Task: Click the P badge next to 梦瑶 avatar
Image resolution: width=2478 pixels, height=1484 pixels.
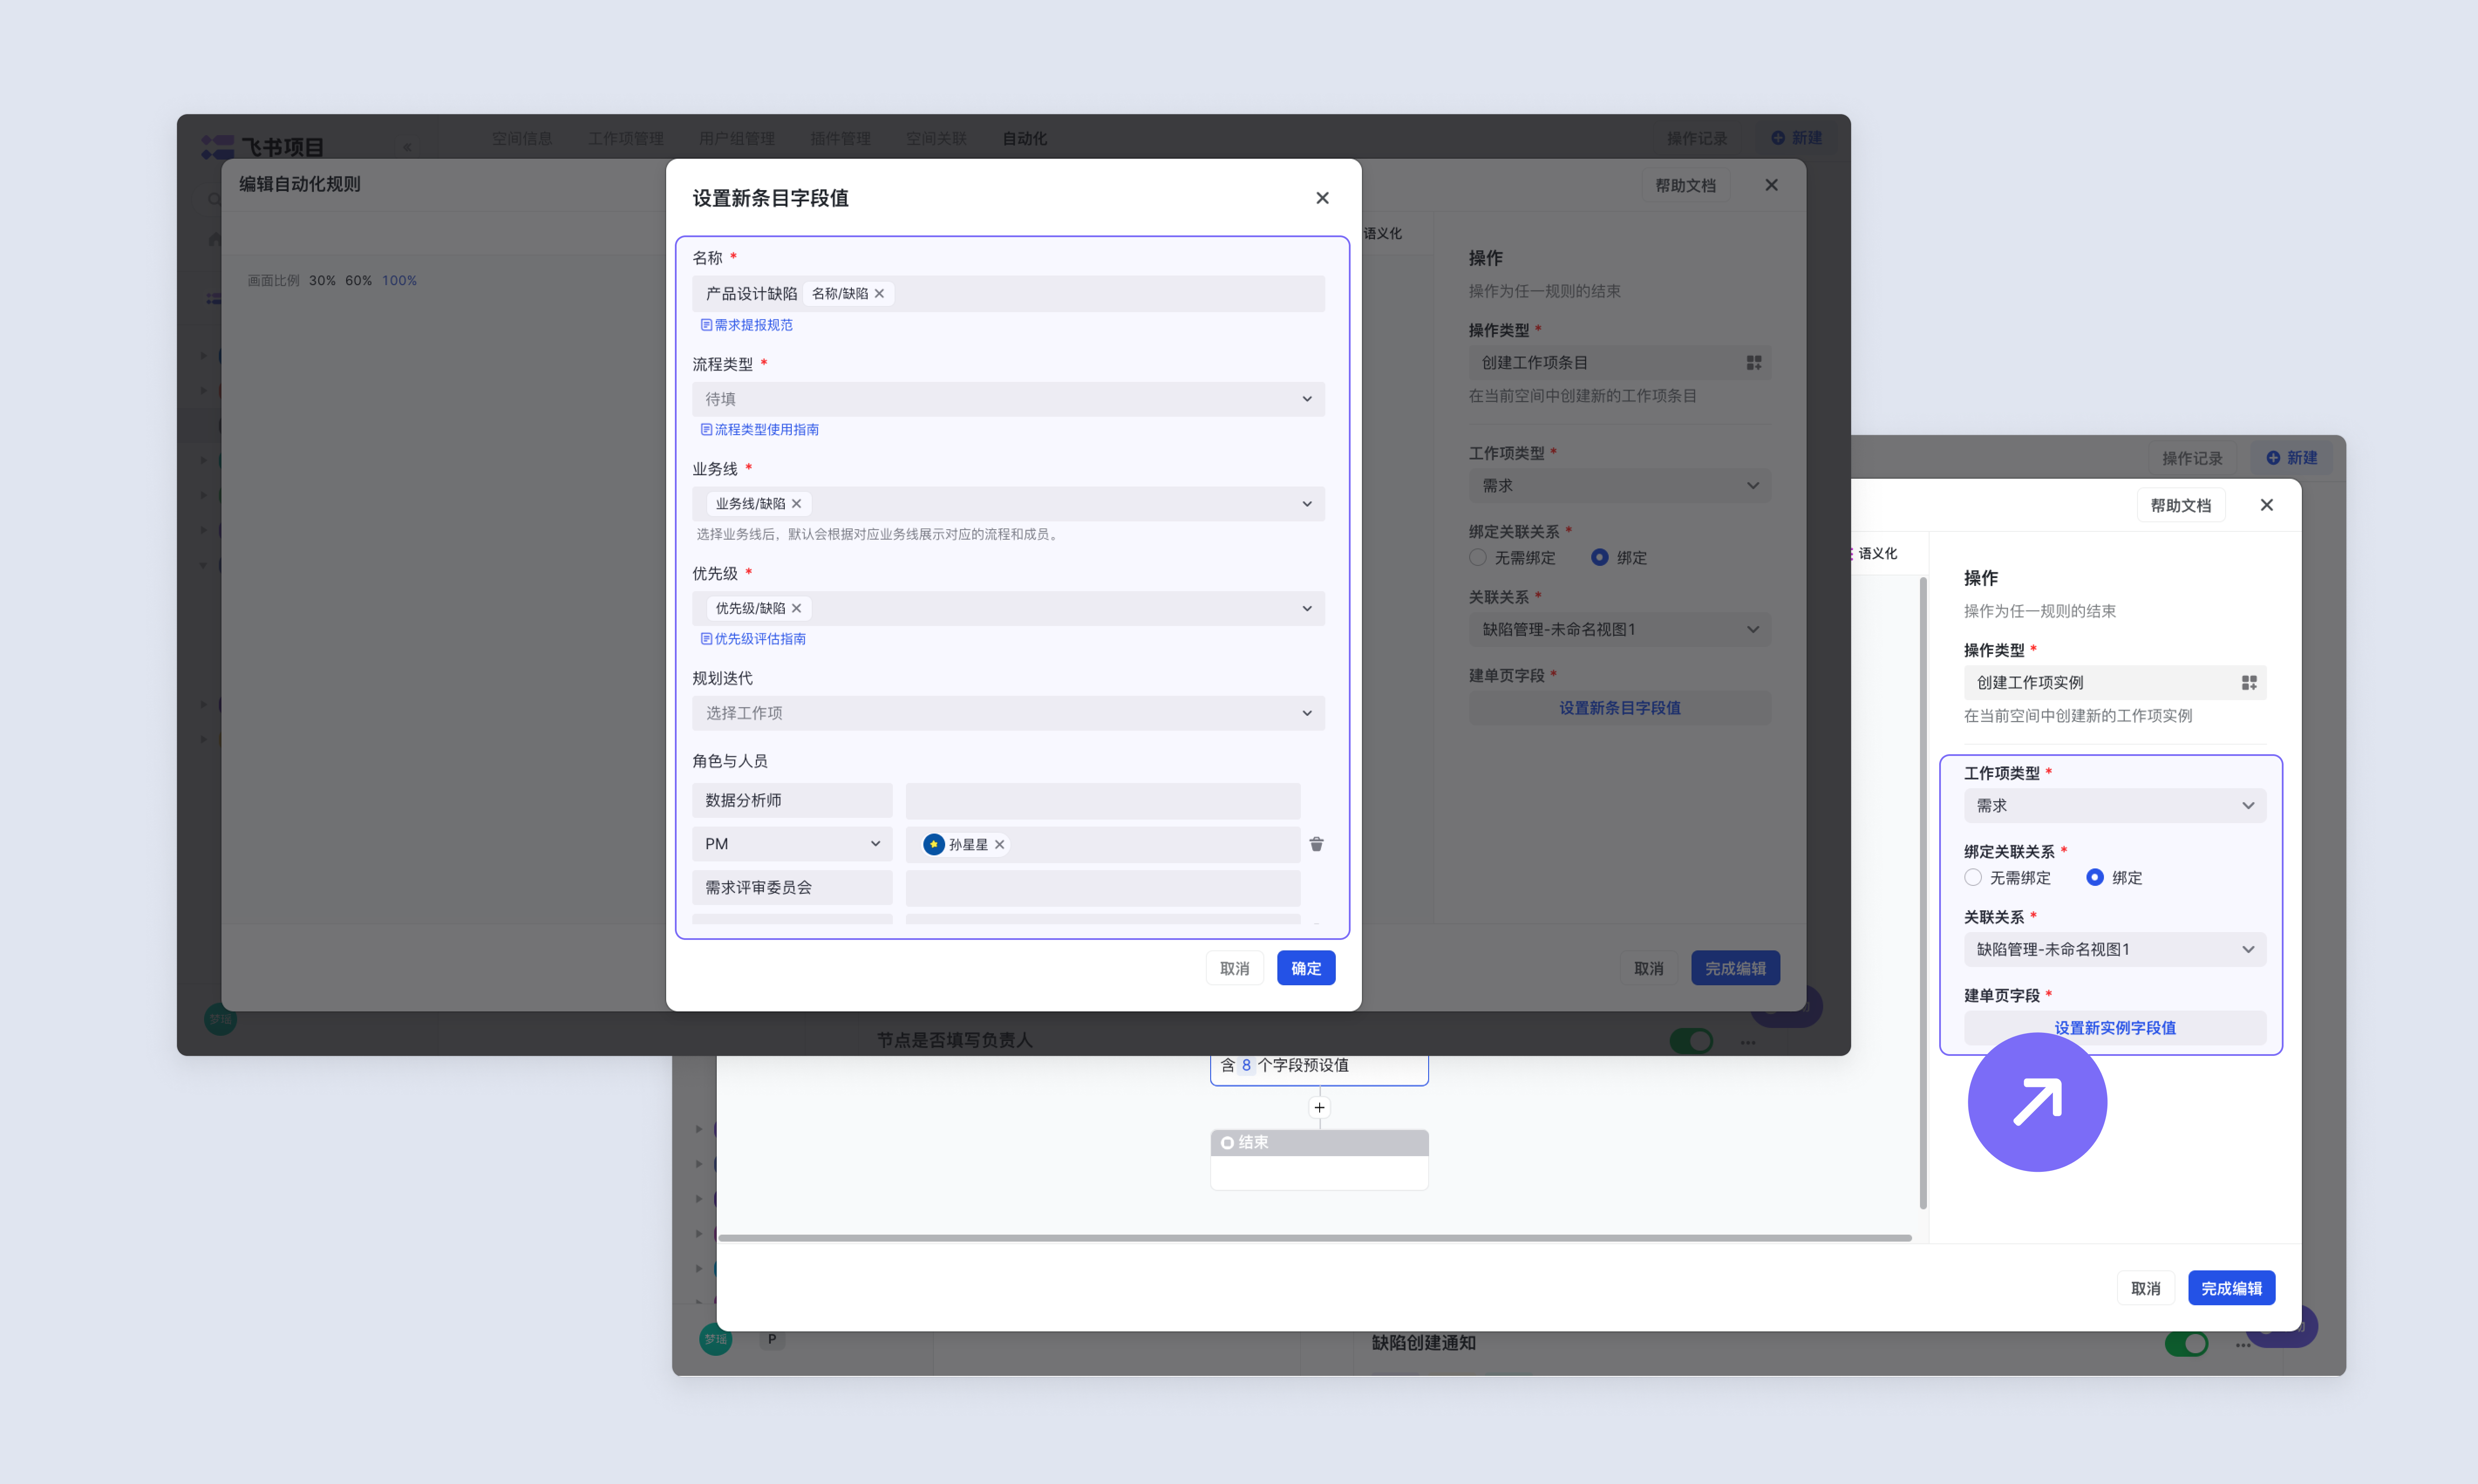Action: 771,1339
